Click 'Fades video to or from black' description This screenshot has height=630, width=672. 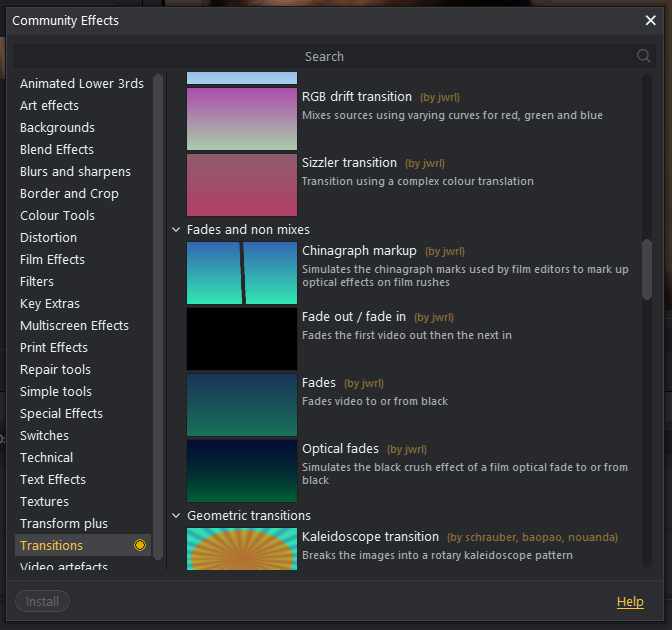tap(375, 401)
